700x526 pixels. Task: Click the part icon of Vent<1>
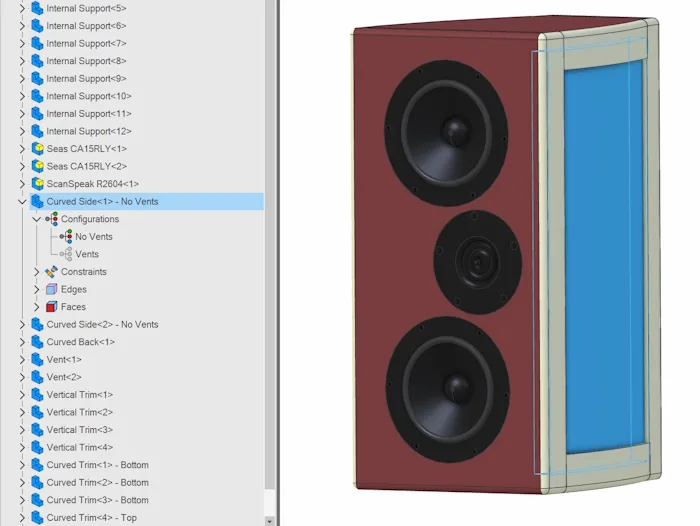click(38, 359)
